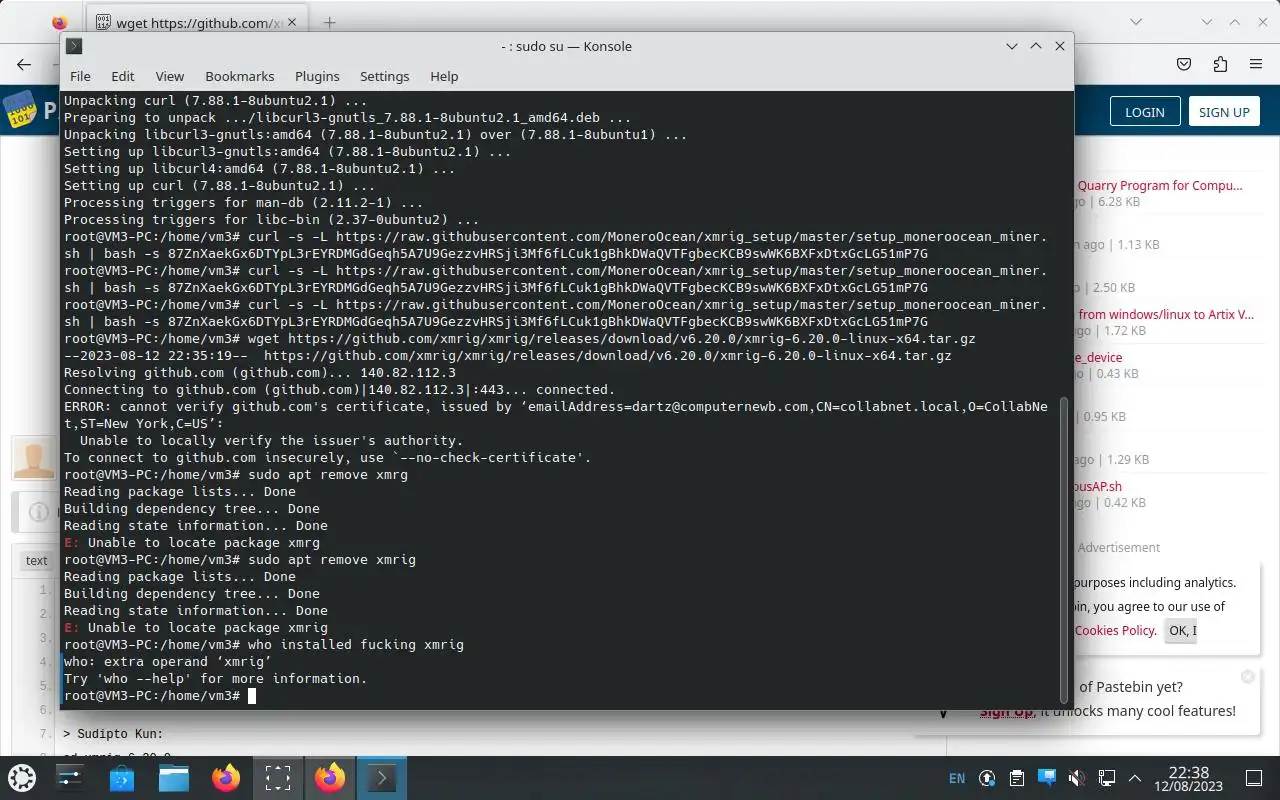This screenshot has height=800, width=1280.
Task: Expand hidden system tray icons arrow
Action: (1135, 778)
